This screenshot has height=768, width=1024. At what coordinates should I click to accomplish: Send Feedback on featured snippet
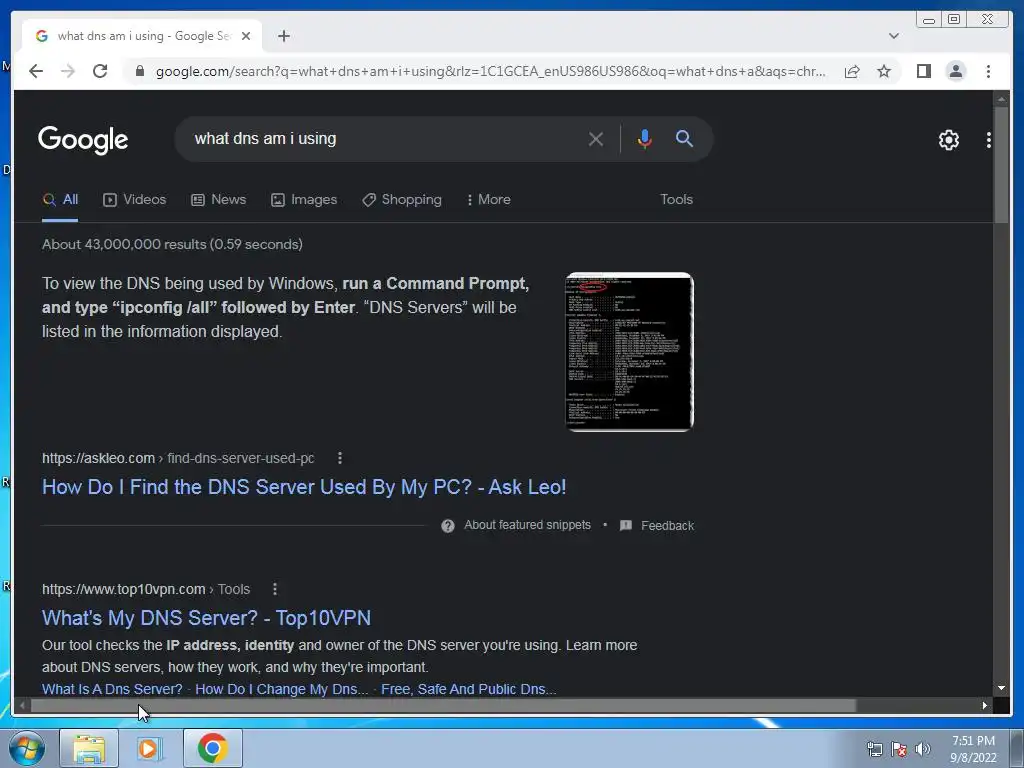[x=656, y=526]
